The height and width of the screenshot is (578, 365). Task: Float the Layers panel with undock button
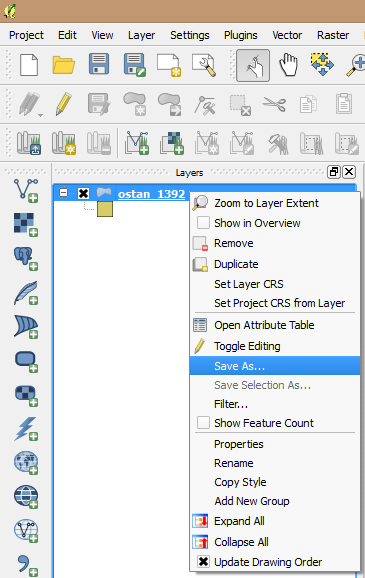tap(334, 172)
